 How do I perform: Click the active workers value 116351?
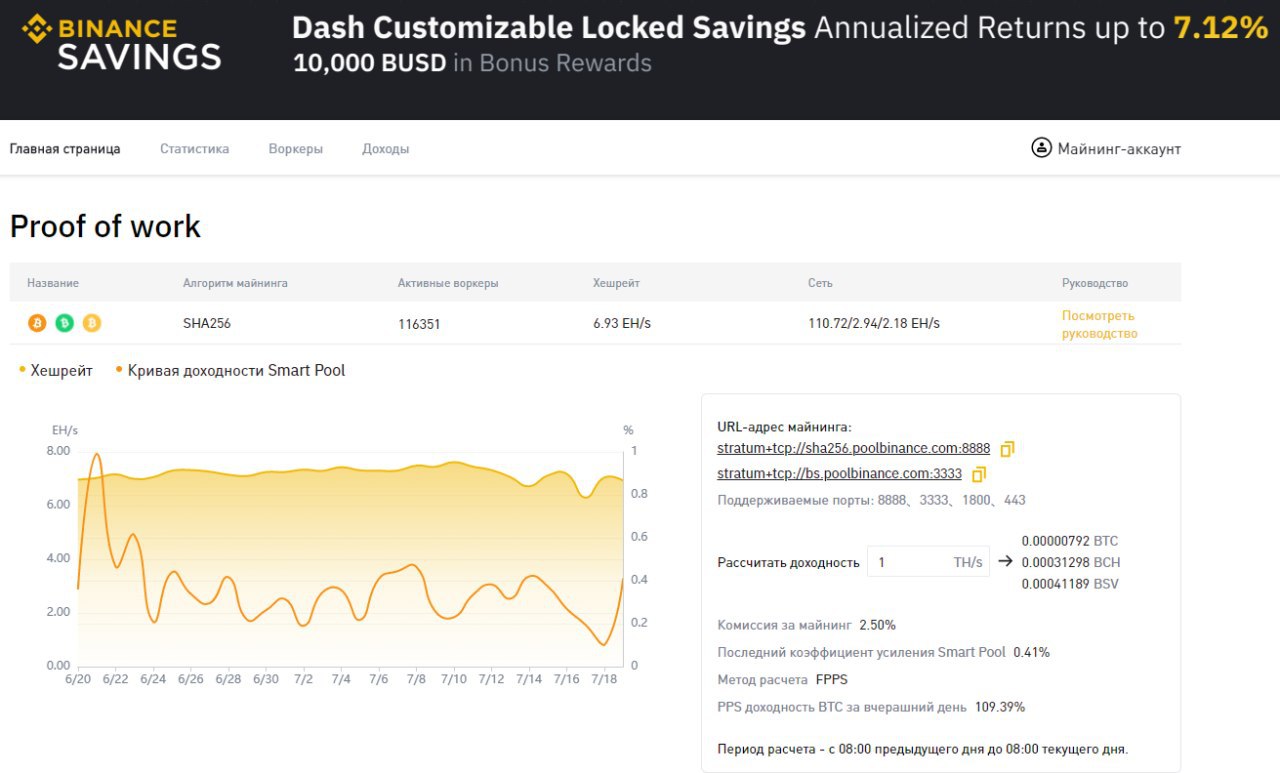tap(419, 324)
